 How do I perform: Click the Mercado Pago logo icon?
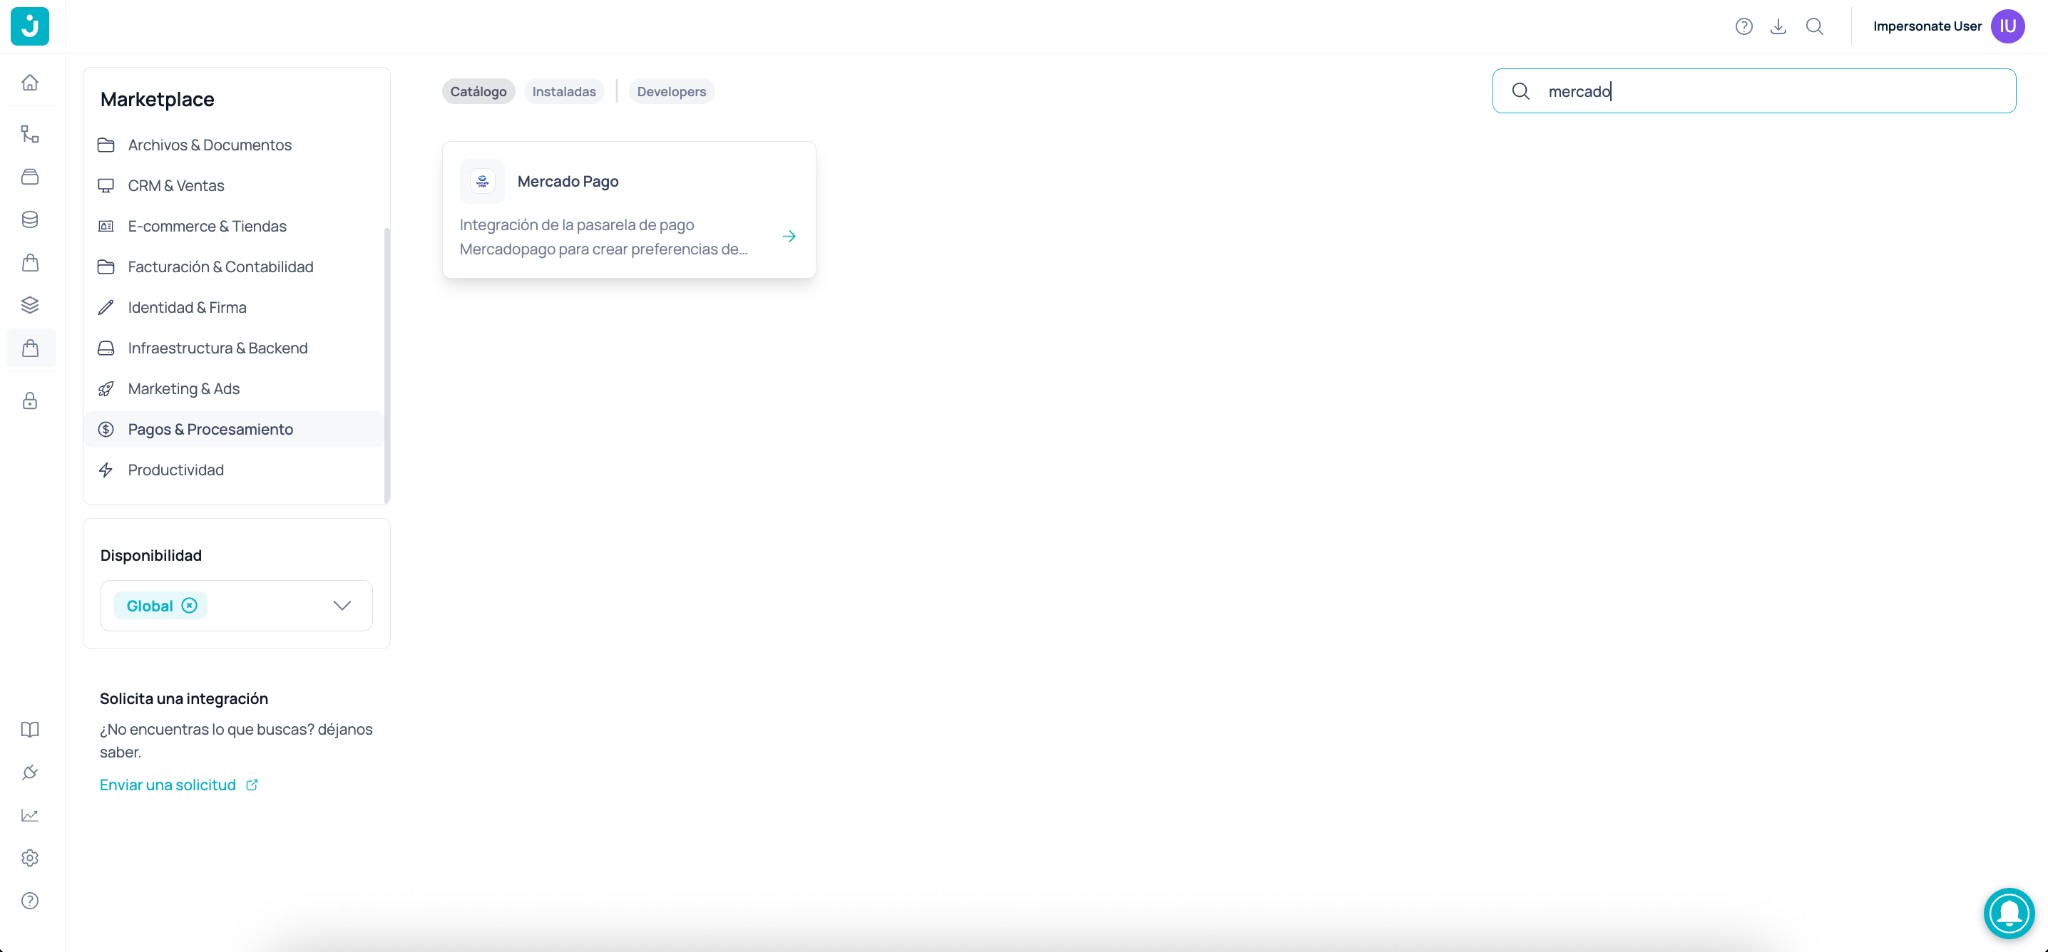[482, 181]
